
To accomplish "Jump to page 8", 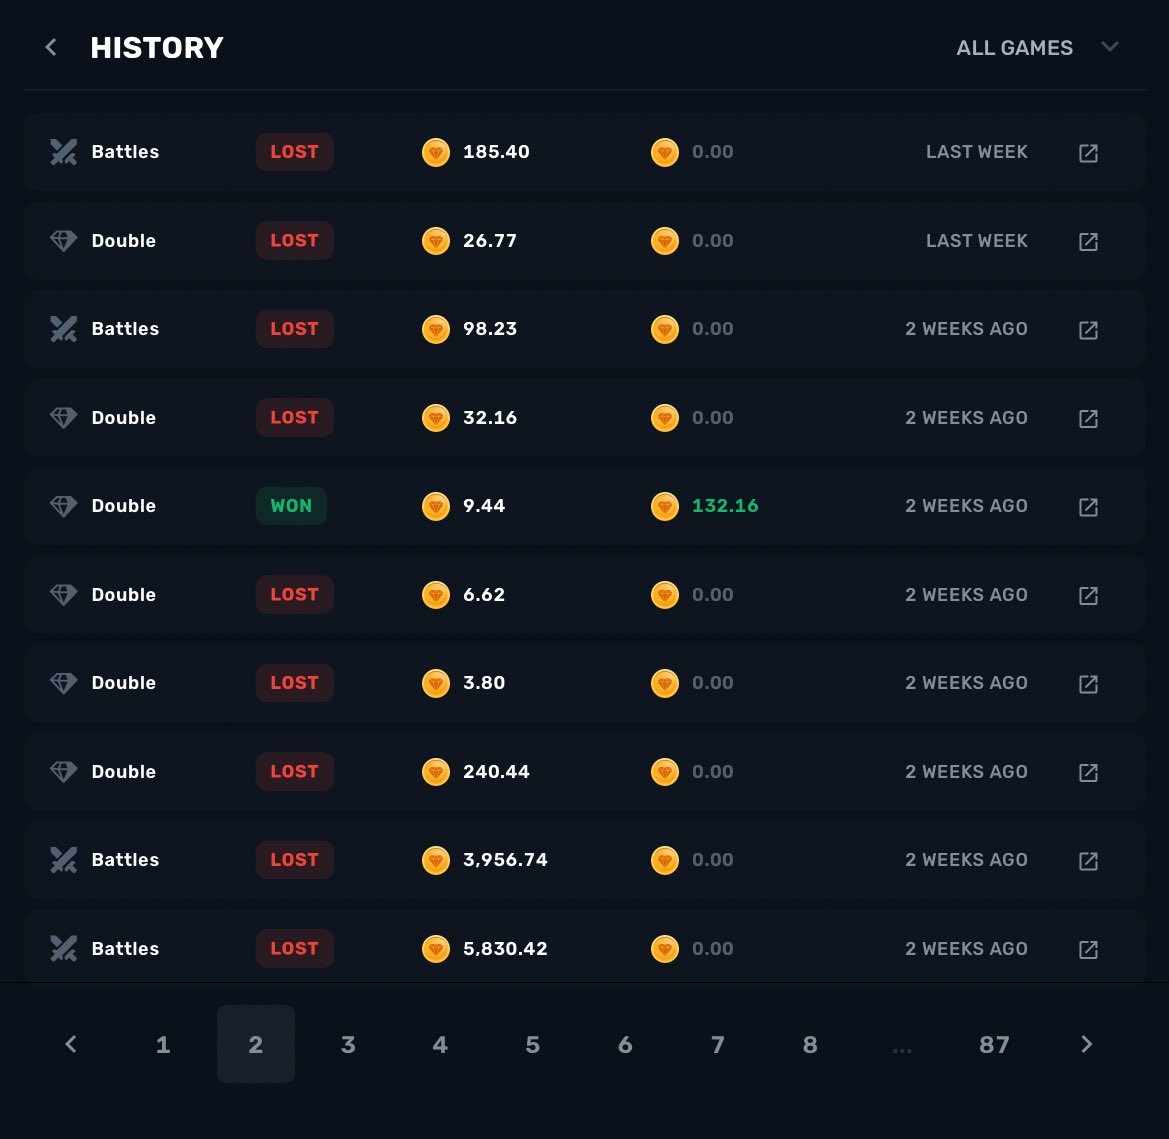I will pyautogui.click(x=810, y=1044).
